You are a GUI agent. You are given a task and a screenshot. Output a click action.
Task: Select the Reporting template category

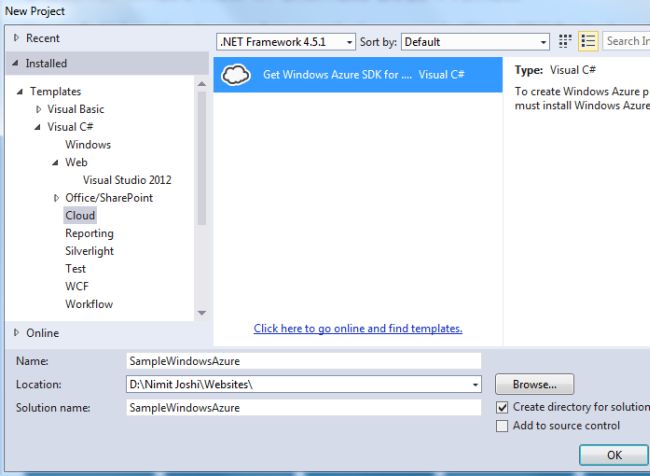[89, 233]
